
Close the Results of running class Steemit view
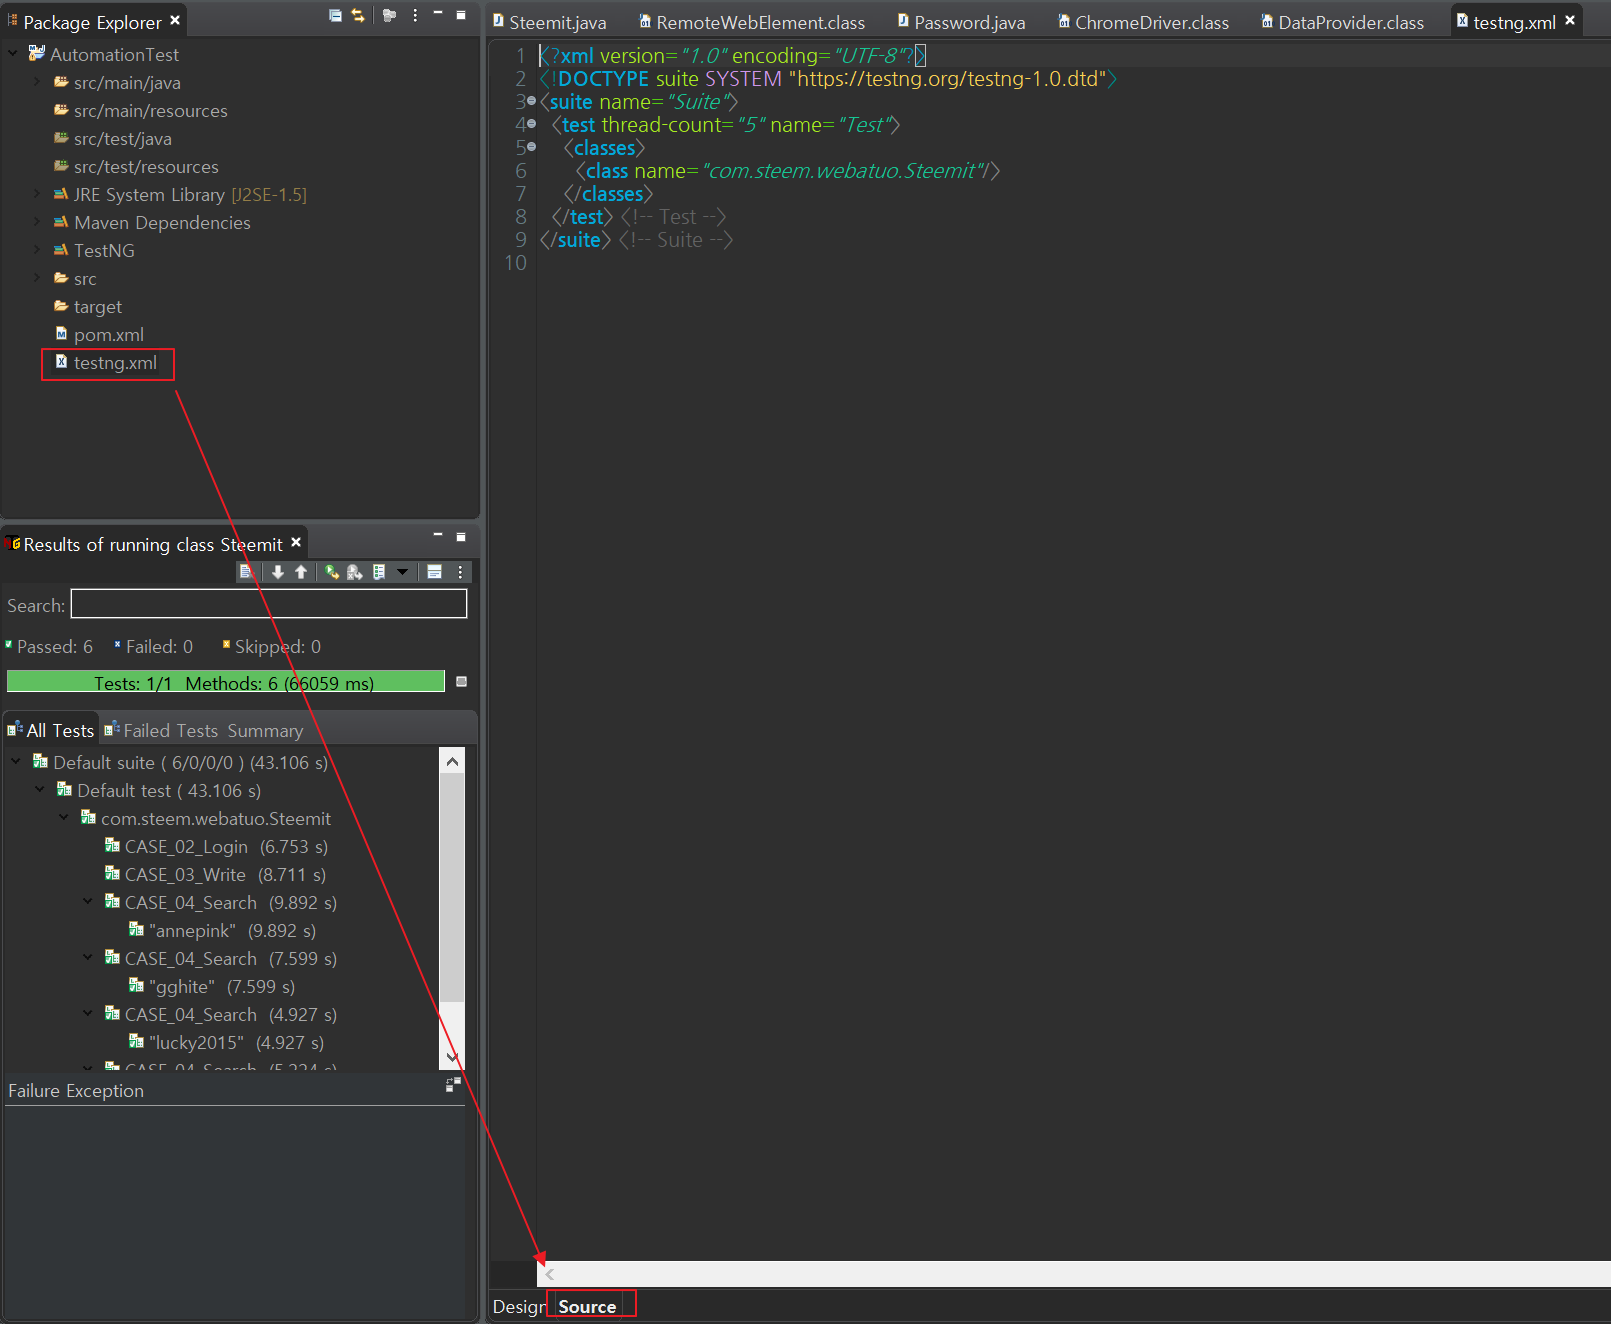296,542
